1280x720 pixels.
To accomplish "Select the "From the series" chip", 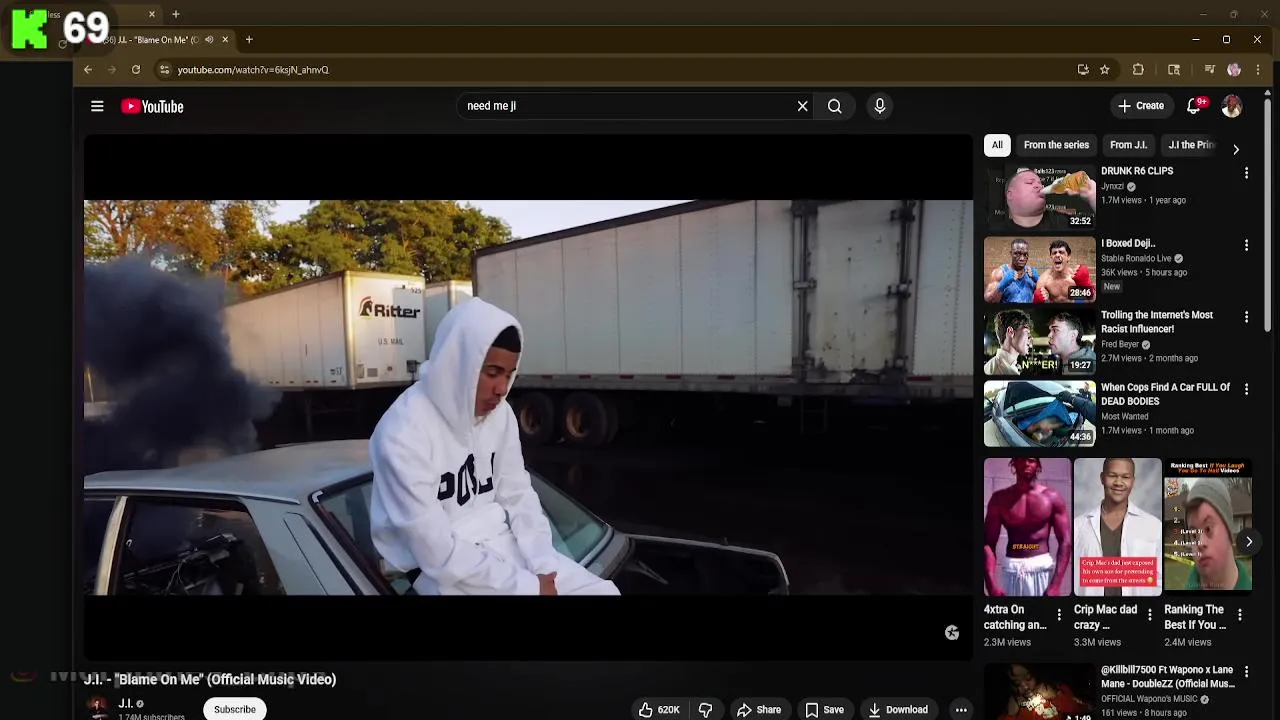I will coord(1056,145).
